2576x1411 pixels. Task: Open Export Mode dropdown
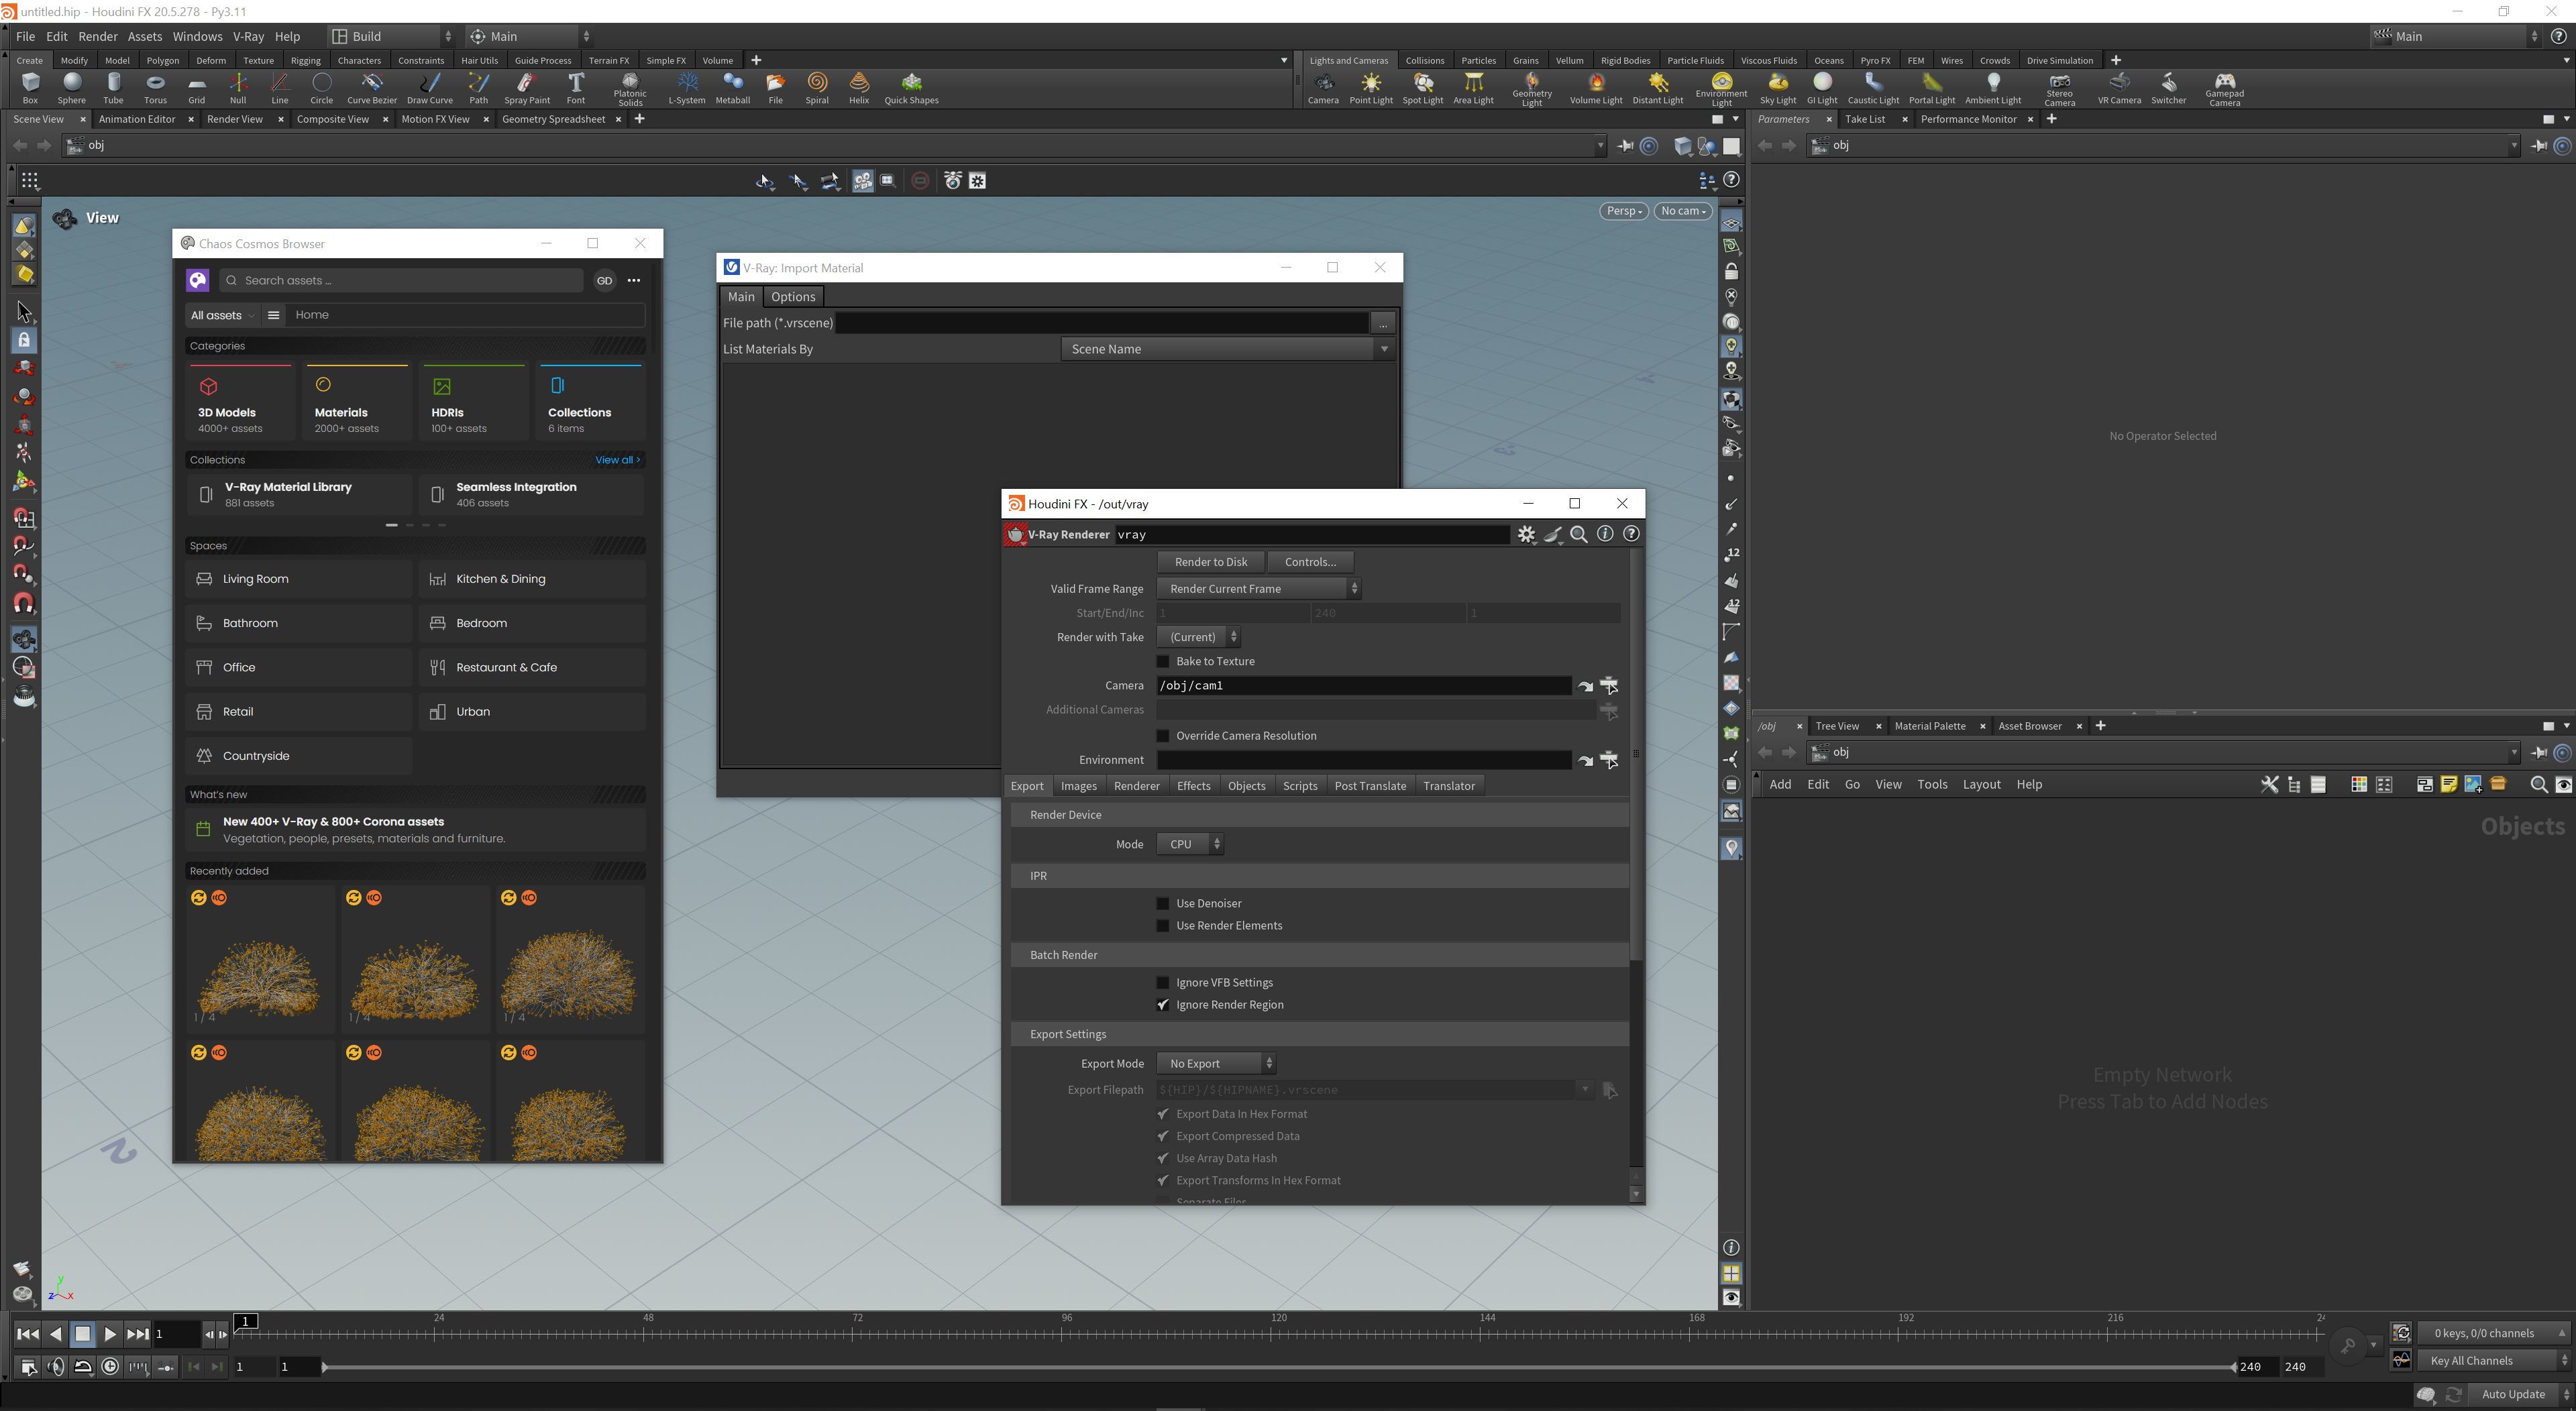[x=1217, y=1064]
